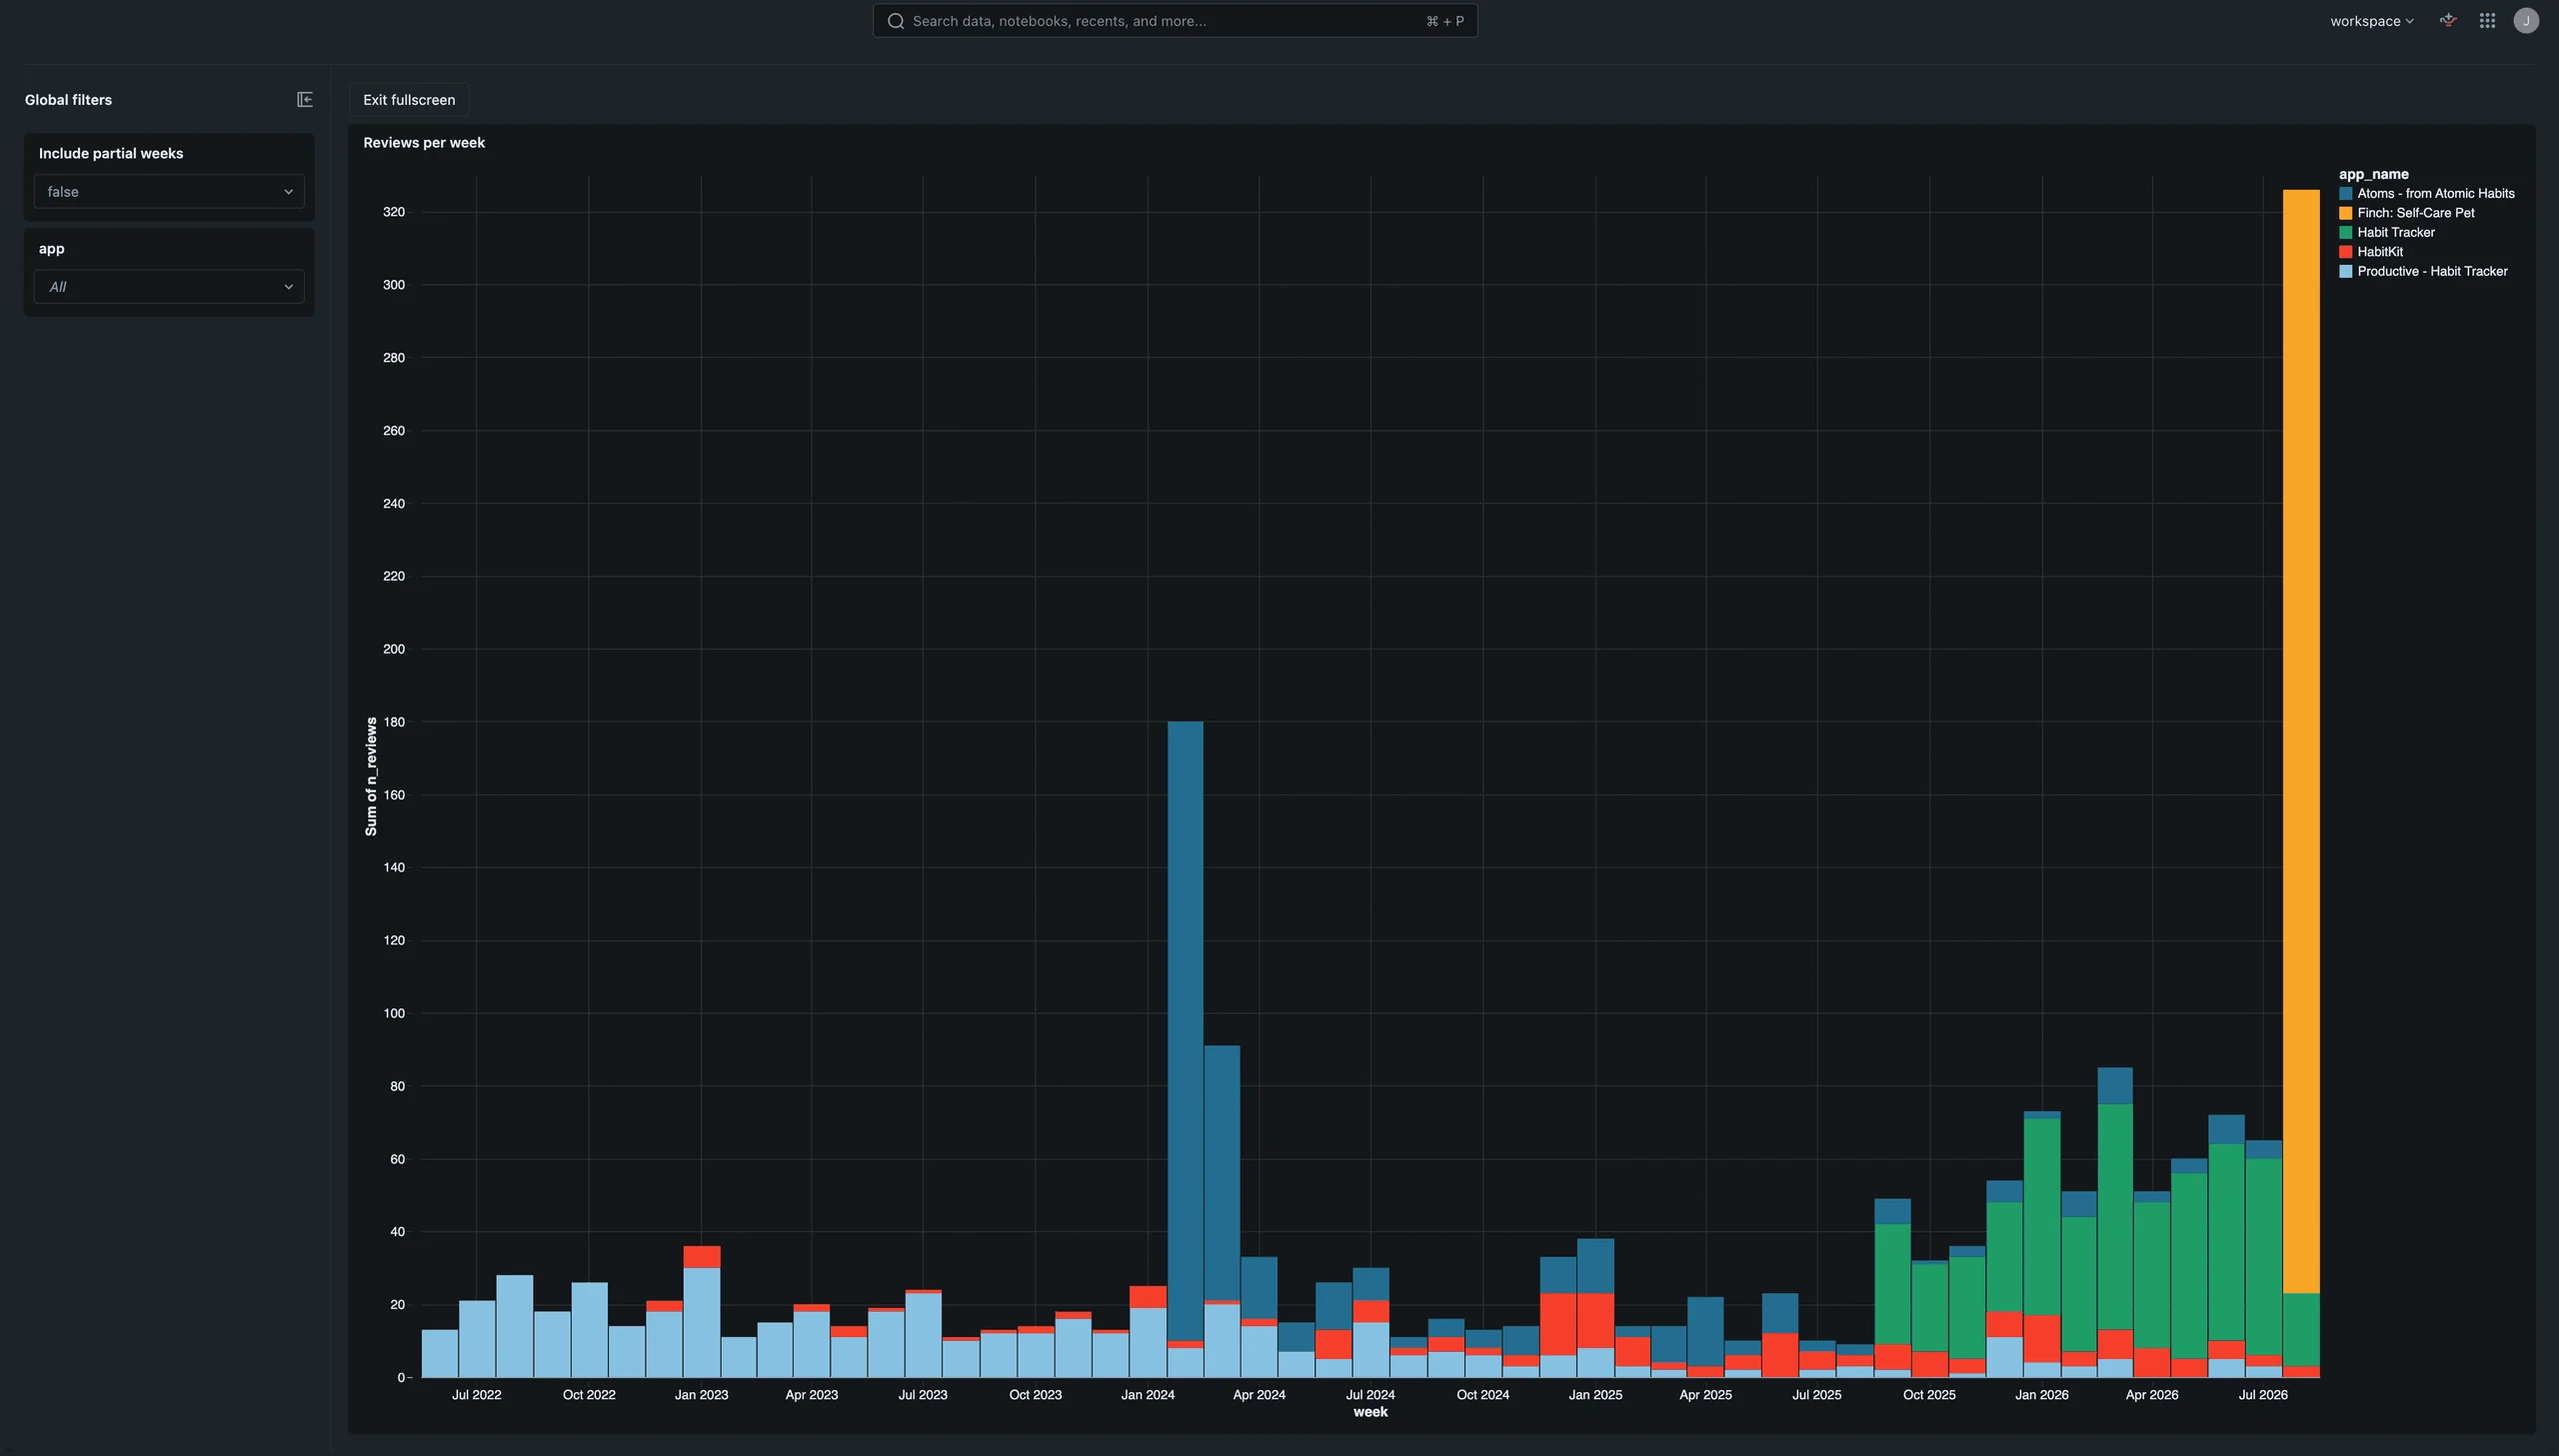Click the Productive - Habit Tracker legend swatch

pyautogui.click(x=2345, y=271)
